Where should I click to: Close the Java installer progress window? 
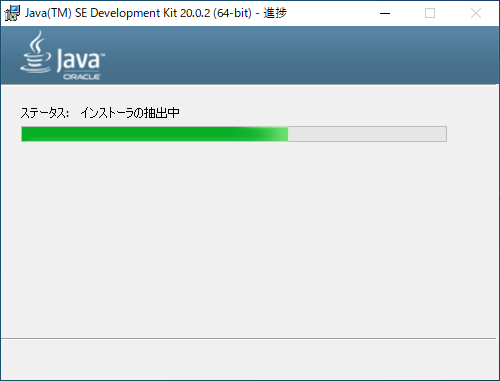[476, 13]
